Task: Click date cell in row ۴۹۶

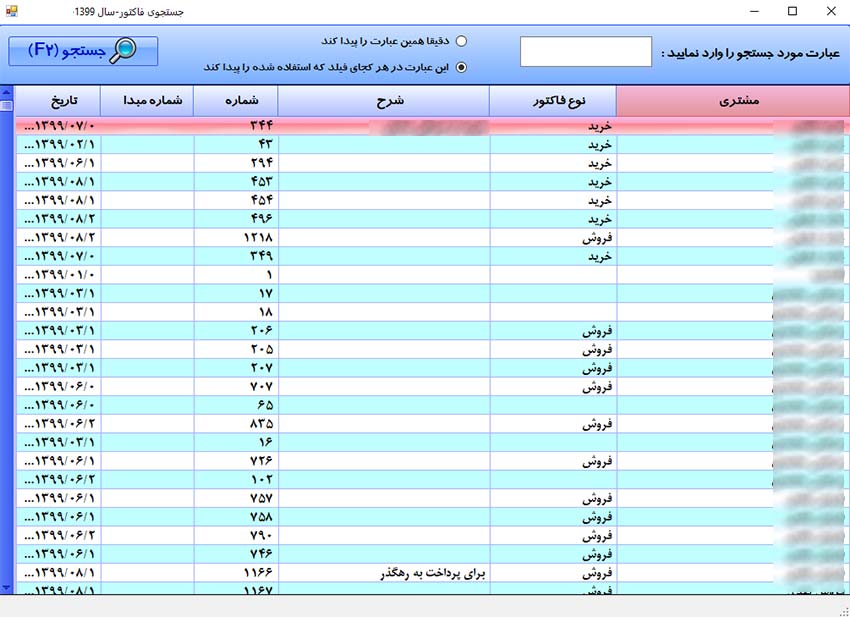Action: pyautogui.click(x=58, y=219)
